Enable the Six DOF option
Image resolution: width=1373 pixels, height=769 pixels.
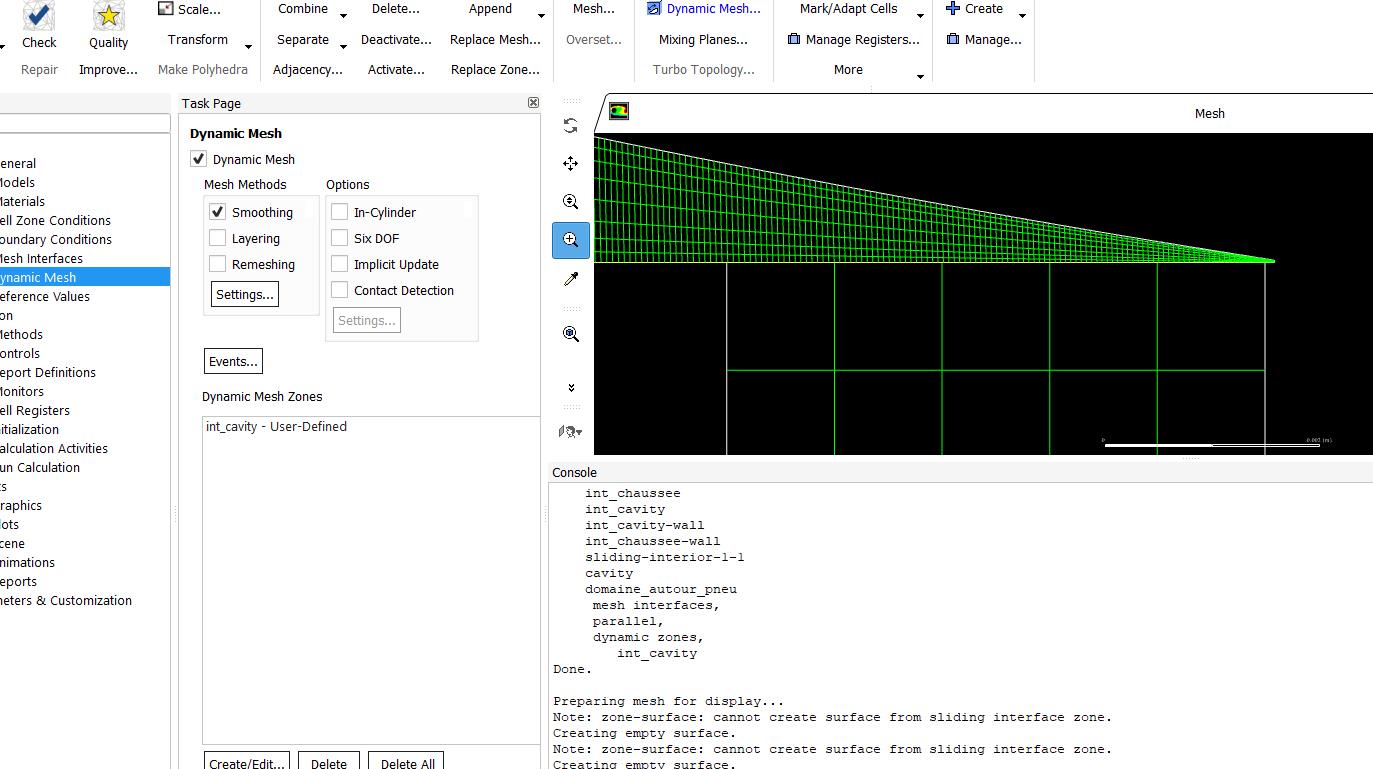tap(340, 238)
